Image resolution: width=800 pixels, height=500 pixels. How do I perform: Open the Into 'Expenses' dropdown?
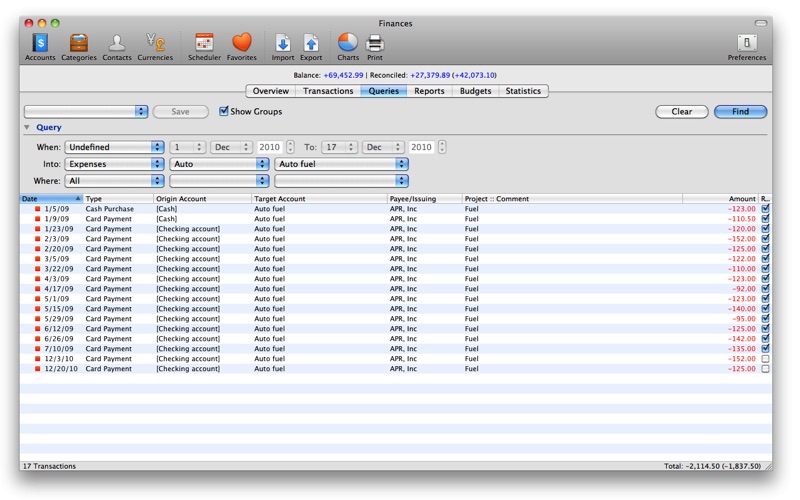click(114, 164)
